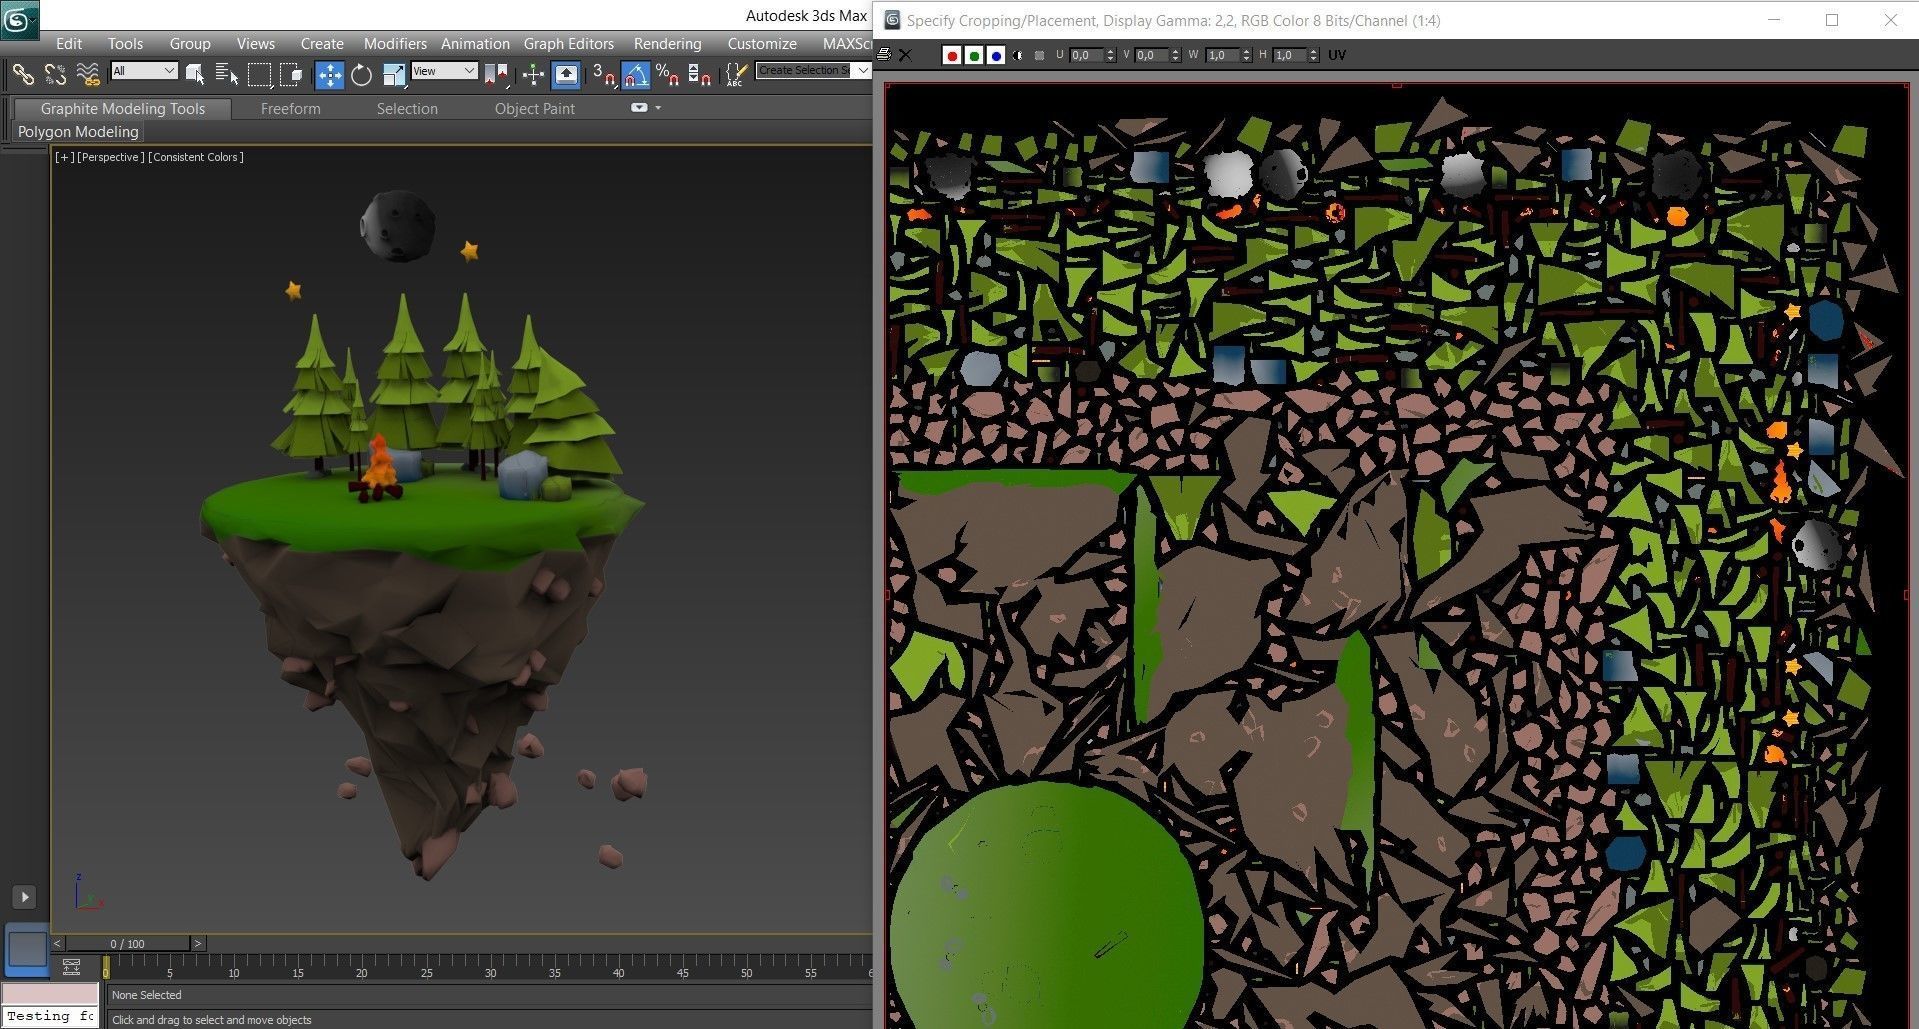Viewport: 1919px width, 1029px height.
Task: Open the Modifiers menu
Action: pyautogui.click(x=395, y=43)
